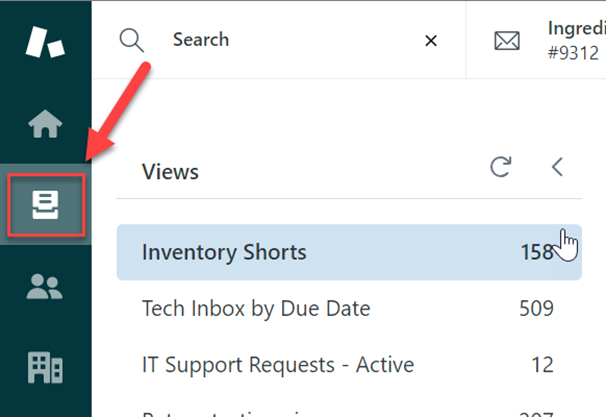Focus the Search text field
This screenshot has width=606, height=417.
click(x=280, y=40)
